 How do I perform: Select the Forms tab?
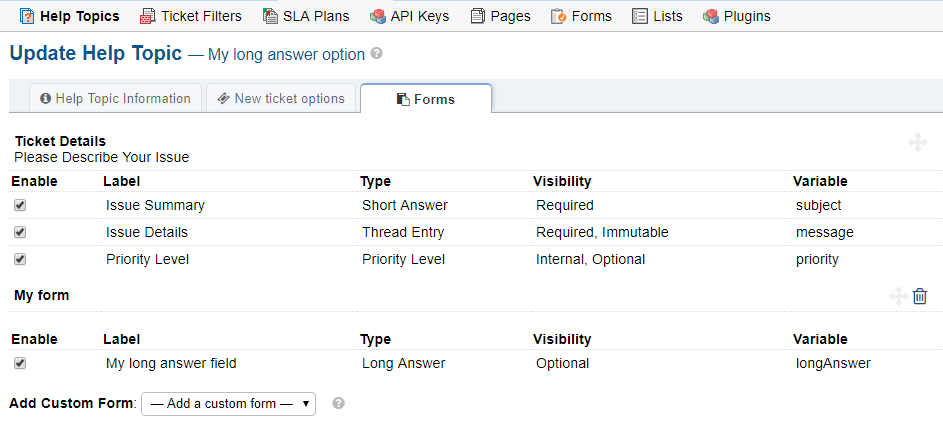(426, 99)
